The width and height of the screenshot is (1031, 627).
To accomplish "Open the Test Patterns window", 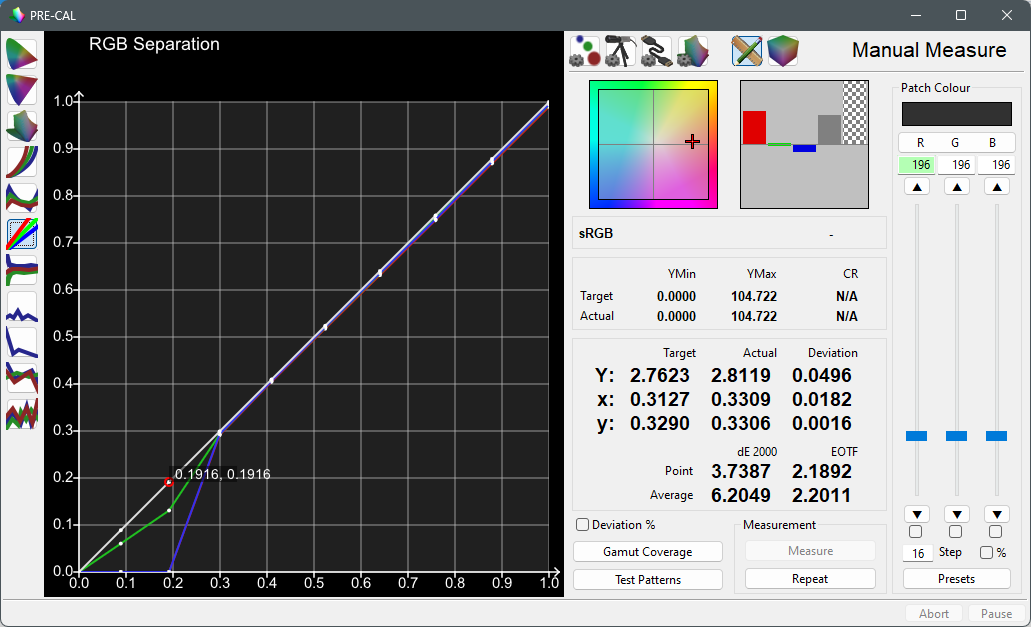I will 647,579.
